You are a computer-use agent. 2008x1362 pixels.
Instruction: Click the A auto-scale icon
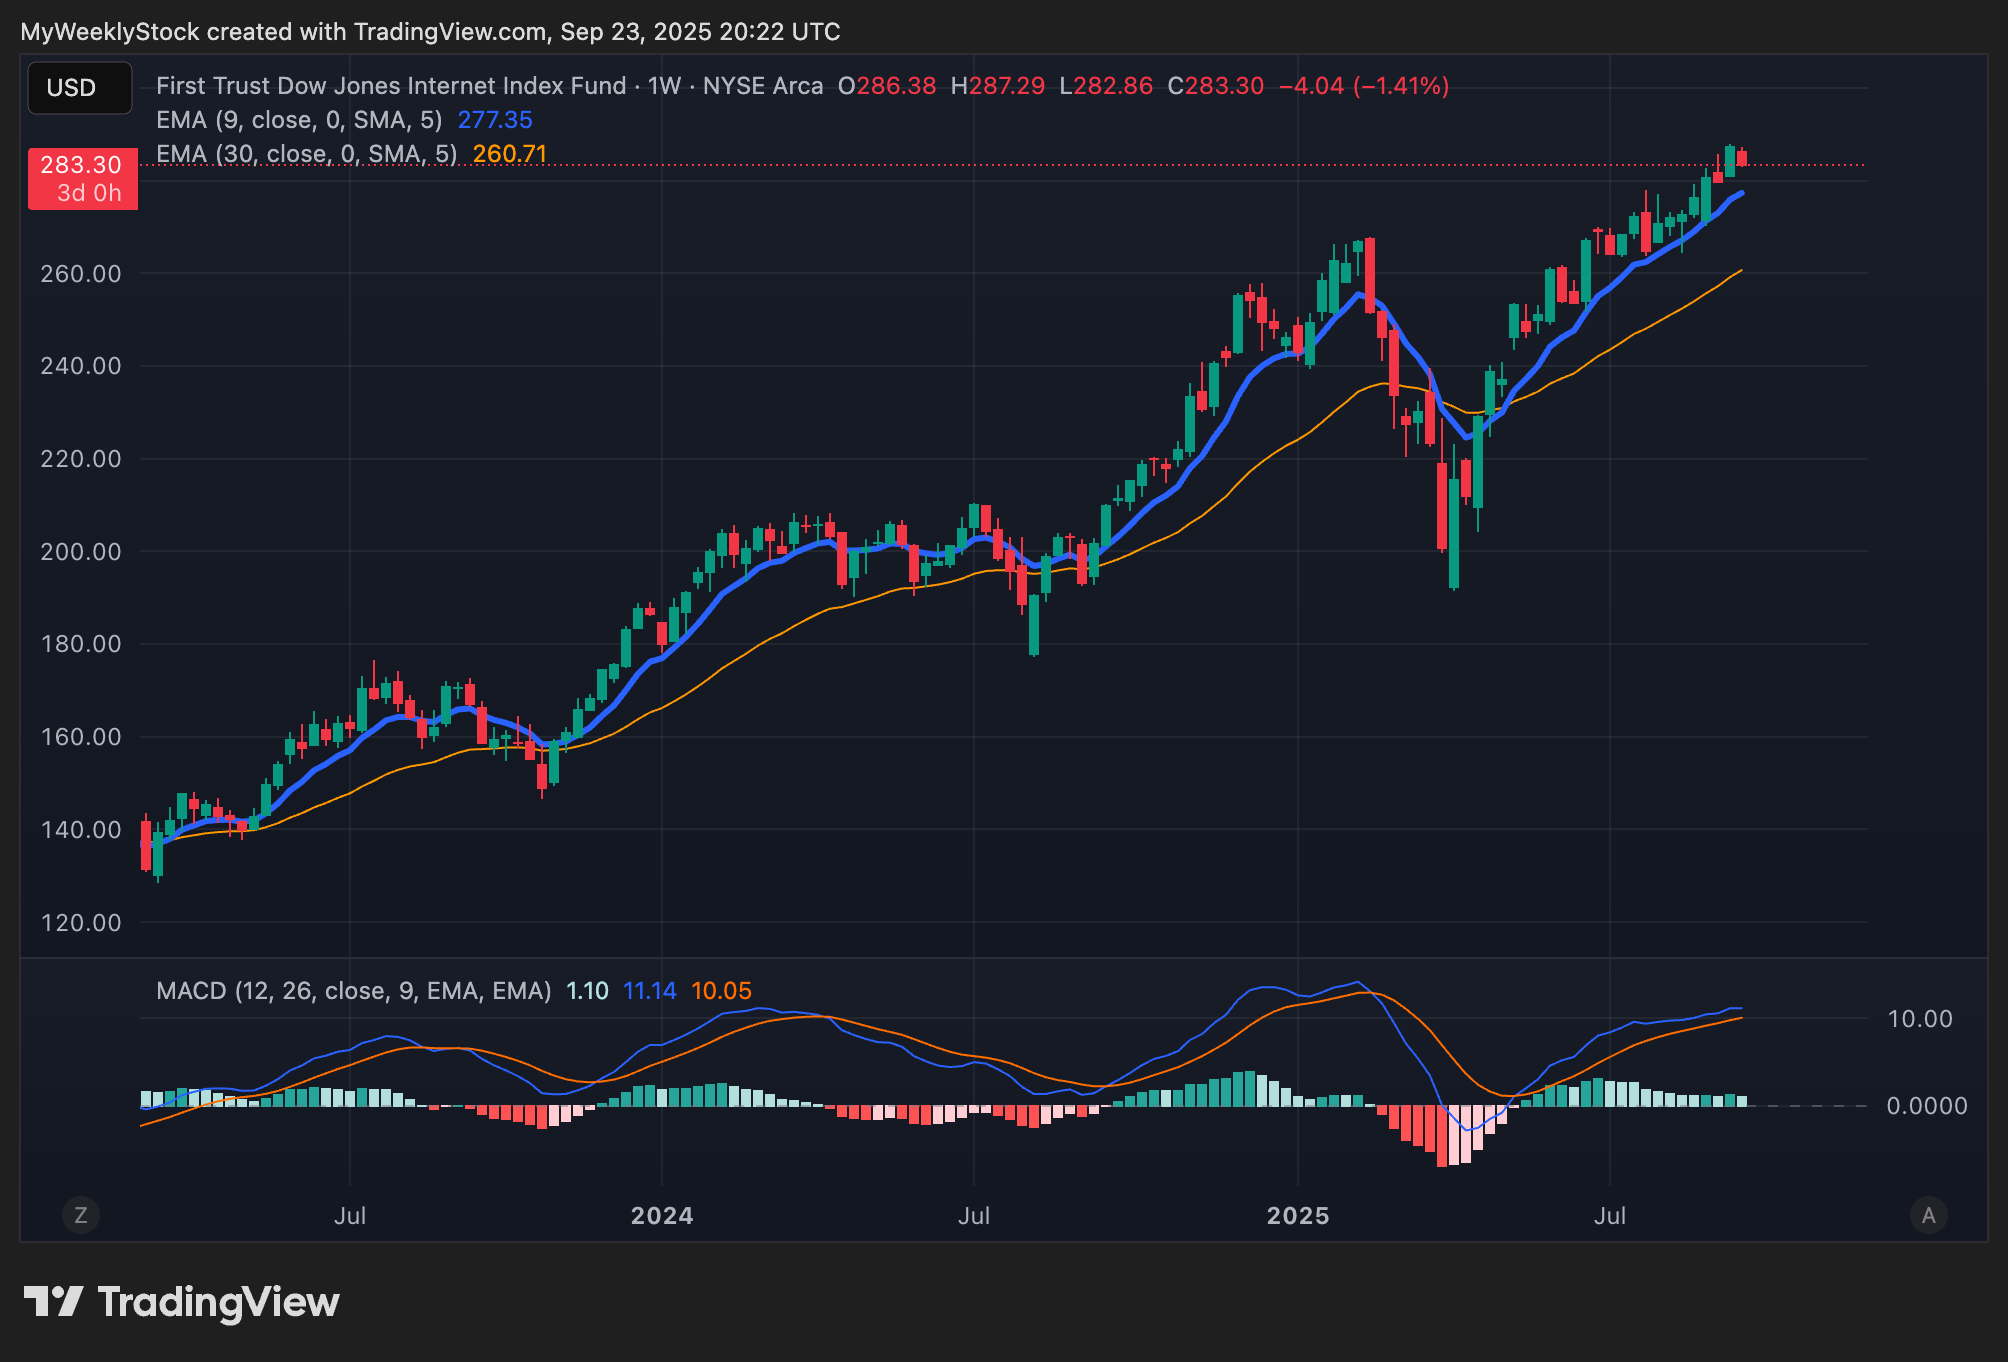click(x=1928, y=1215)
